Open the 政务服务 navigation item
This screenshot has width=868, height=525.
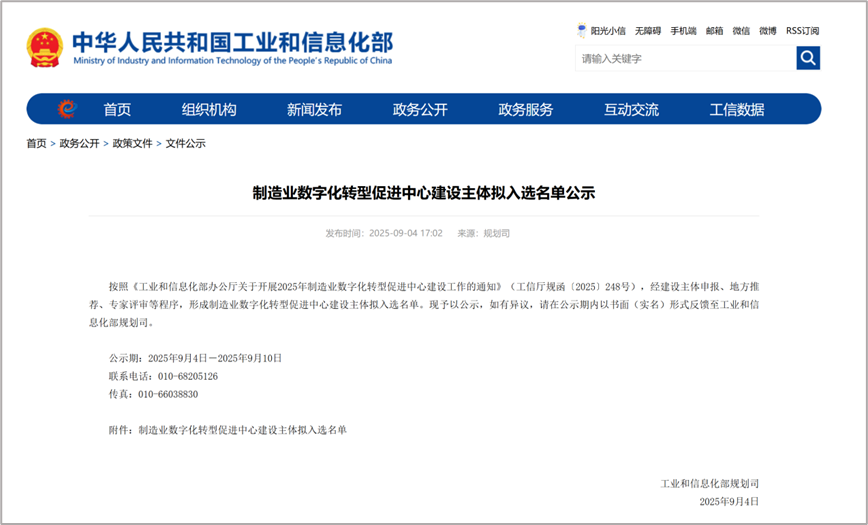526,110
